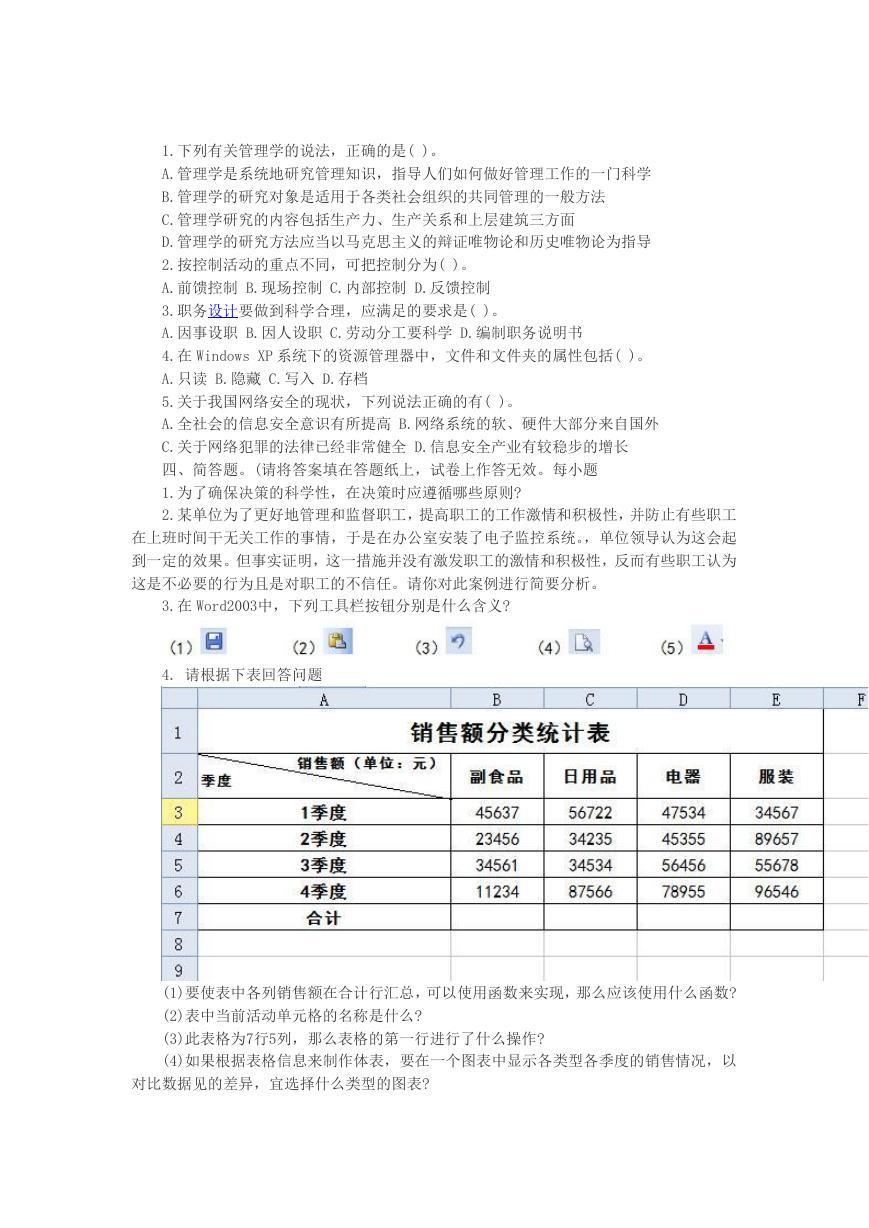This screenshot has width=869, height=1228.
Task: Open the 设计 hyperlink
Action: click(223, 310)
